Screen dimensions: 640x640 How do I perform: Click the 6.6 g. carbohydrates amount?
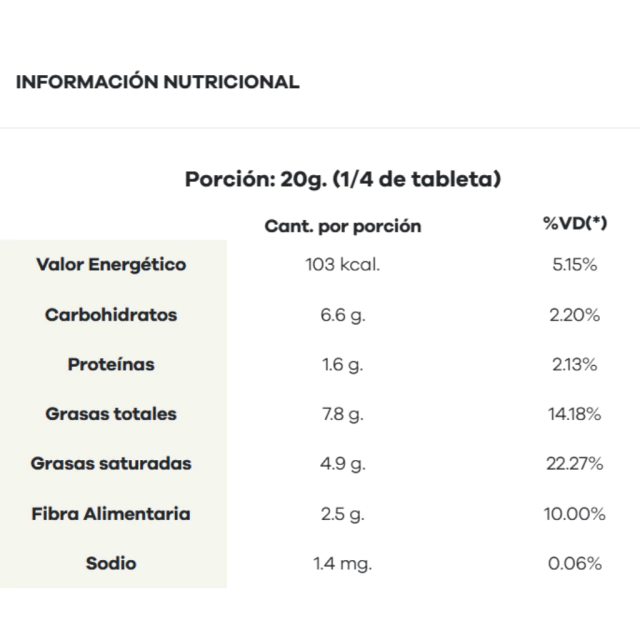point(343,315)
